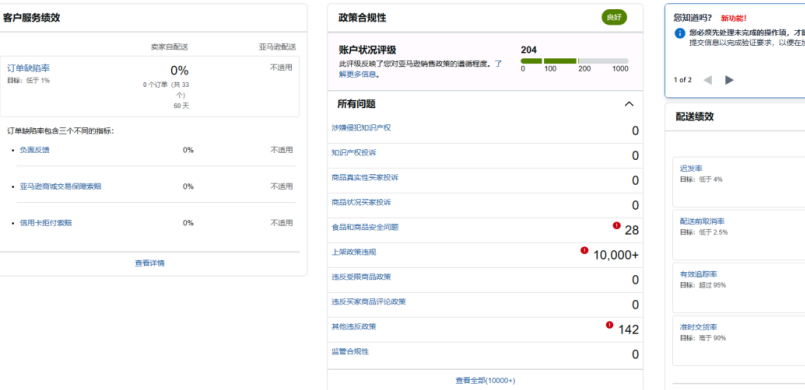The height and width of the screenshot is (390, 805).
Task: Click the 目标:低于 2.5% text
Action: coord(704,232)
